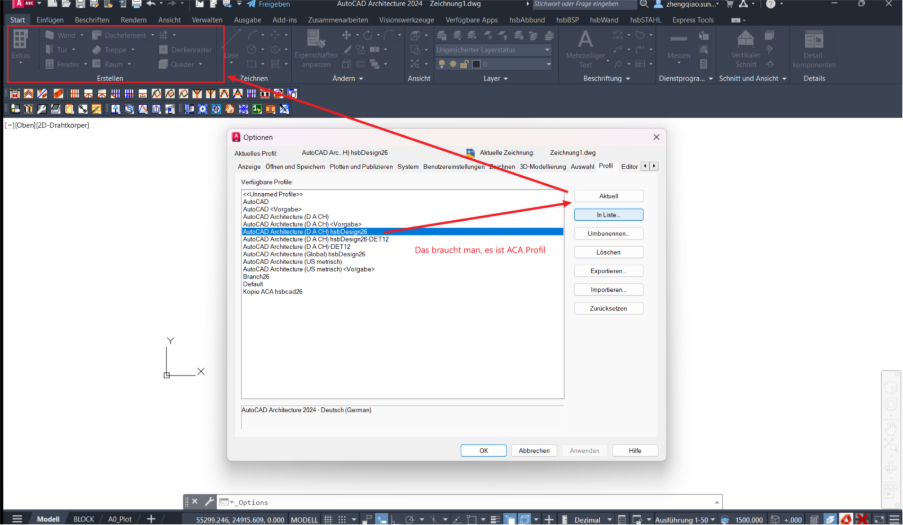Open the Ausführung 1-50 scale dropdown

point(685,519)
